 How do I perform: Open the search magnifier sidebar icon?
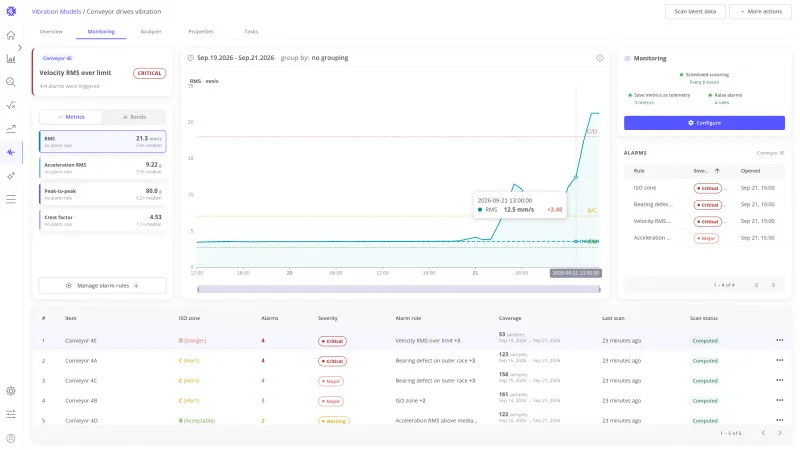click(11, 82)
